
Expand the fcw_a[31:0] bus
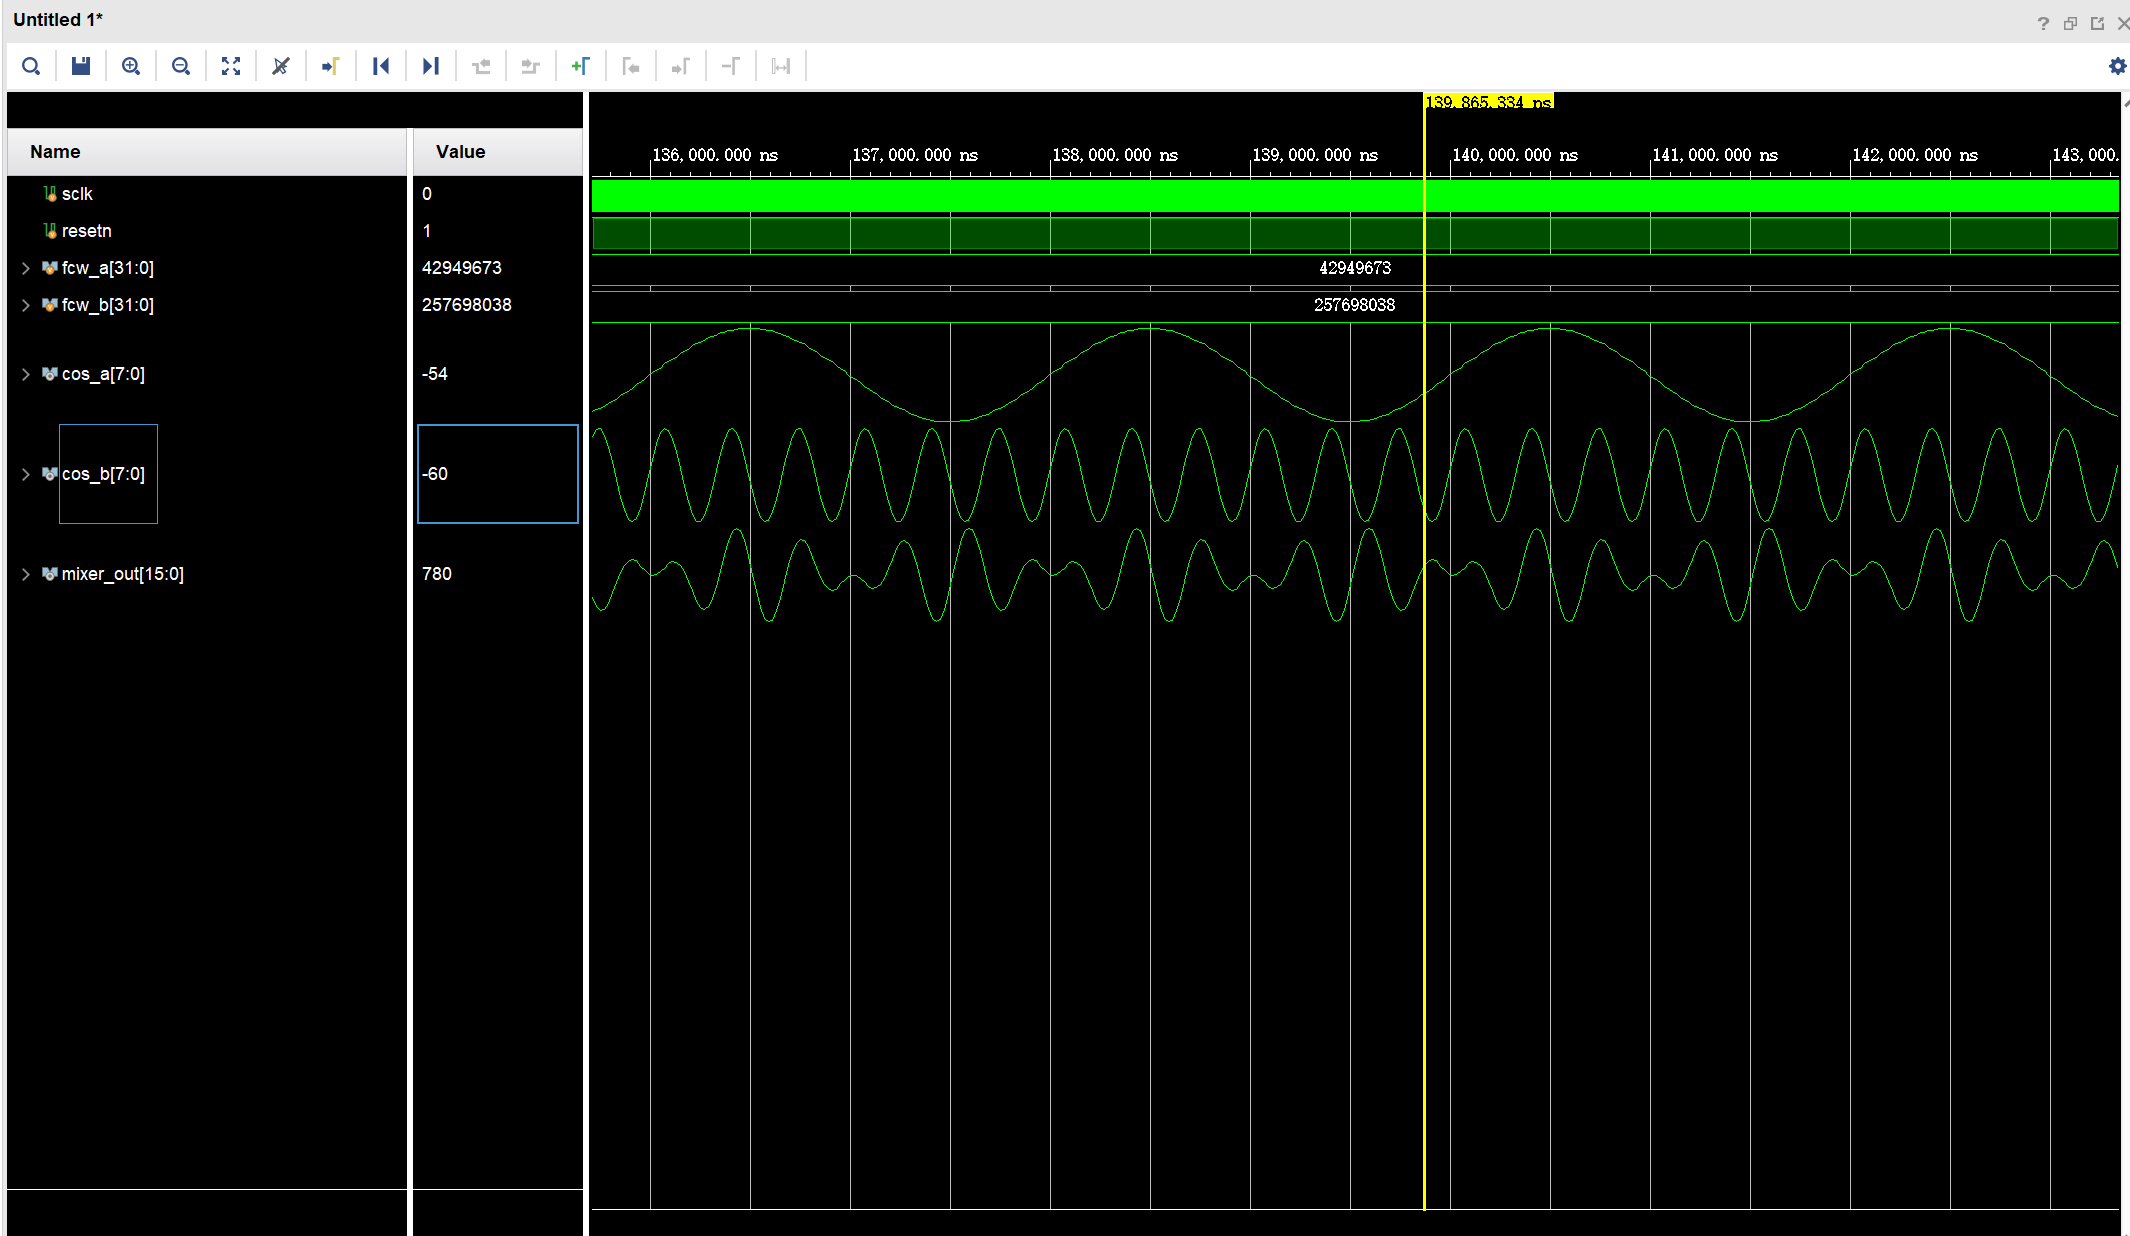pyautogui.click(x=26, y=268)
